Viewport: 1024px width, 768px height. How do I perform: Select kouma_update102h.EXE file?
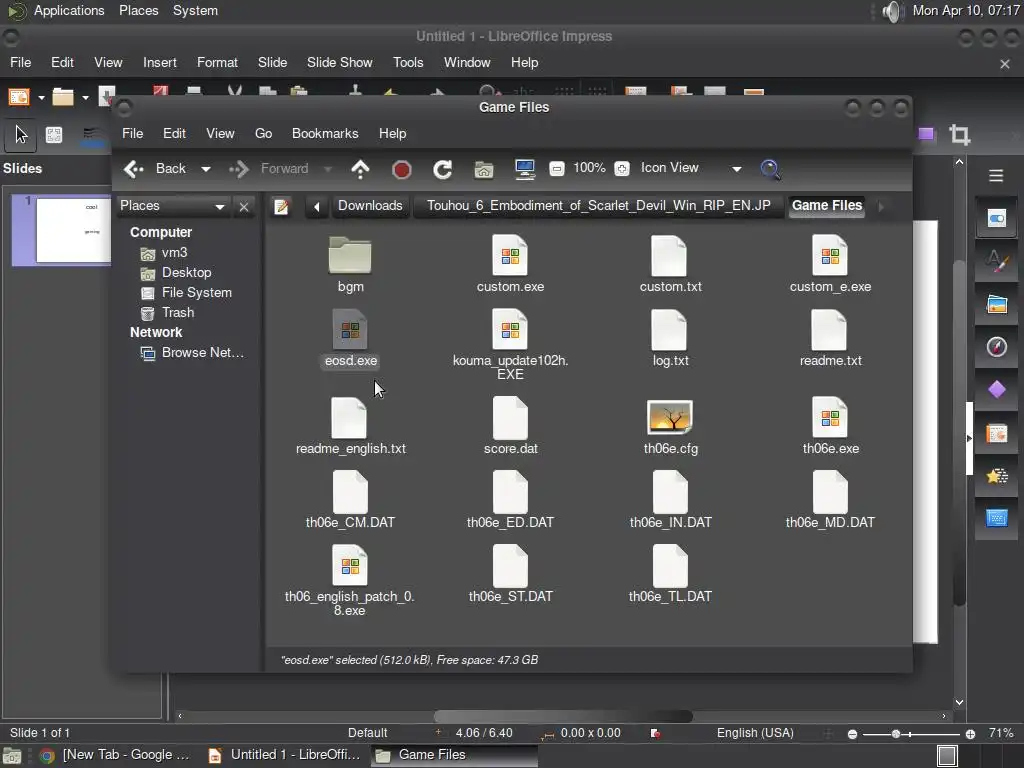(510, 345)
